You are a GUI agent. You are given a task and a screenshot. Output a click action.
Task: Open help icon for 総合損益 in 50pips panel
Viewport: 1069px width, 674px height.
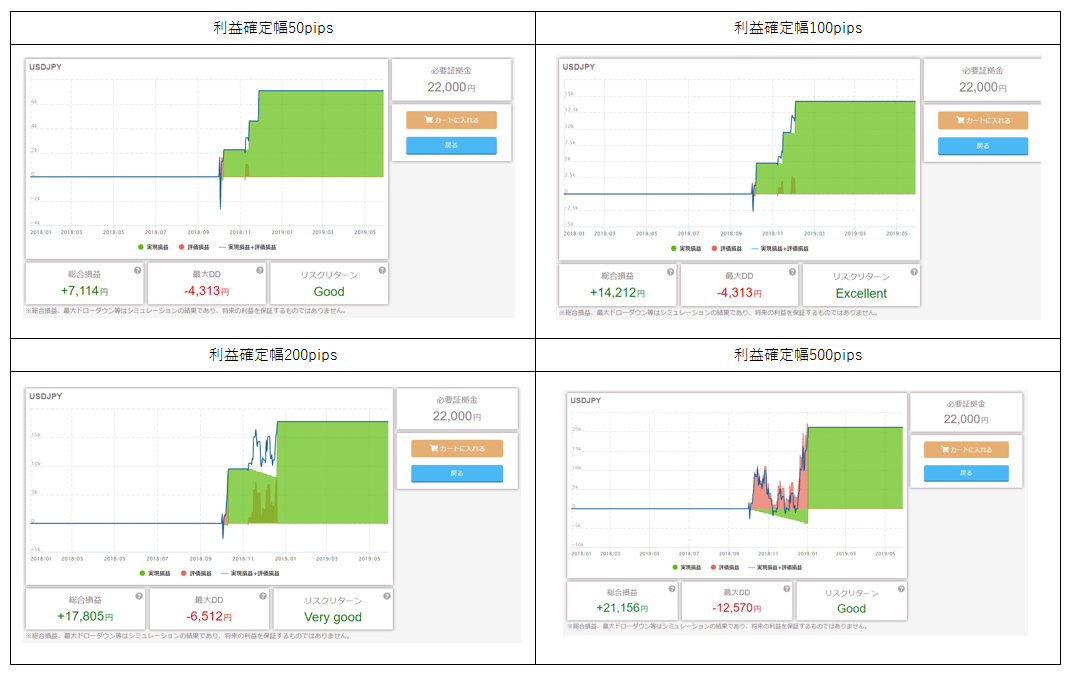137,269
